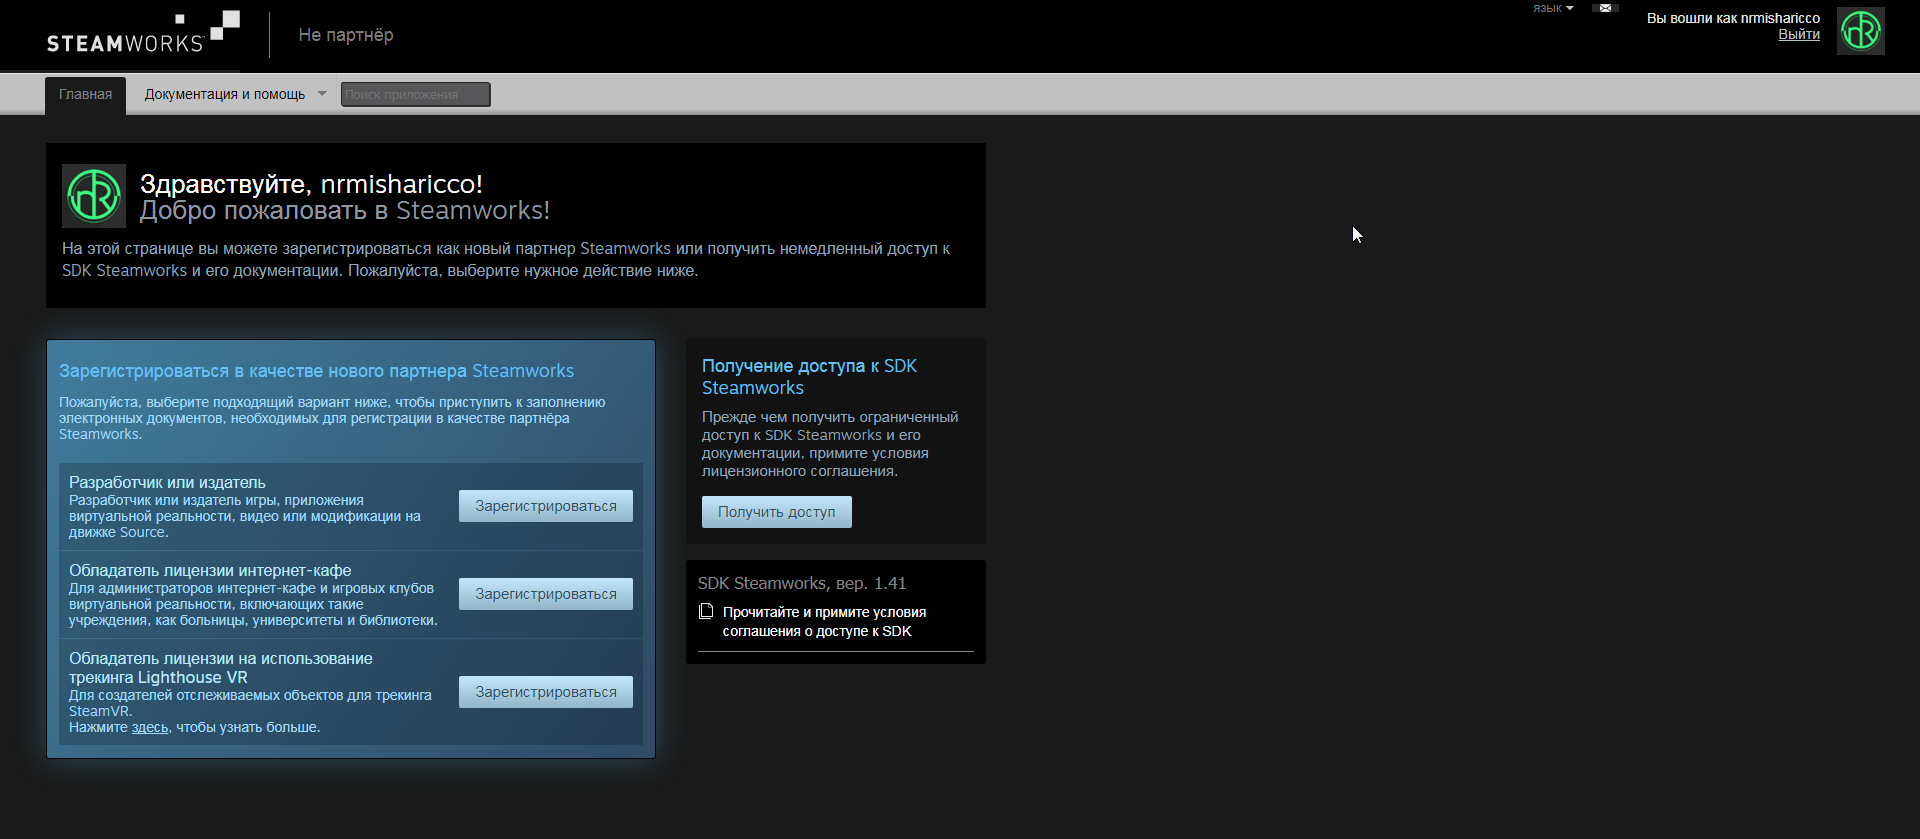Viewport: 1920px width, 839px height.
Task: Click the Не партнёр status text
Action: [x=346, y=35]
